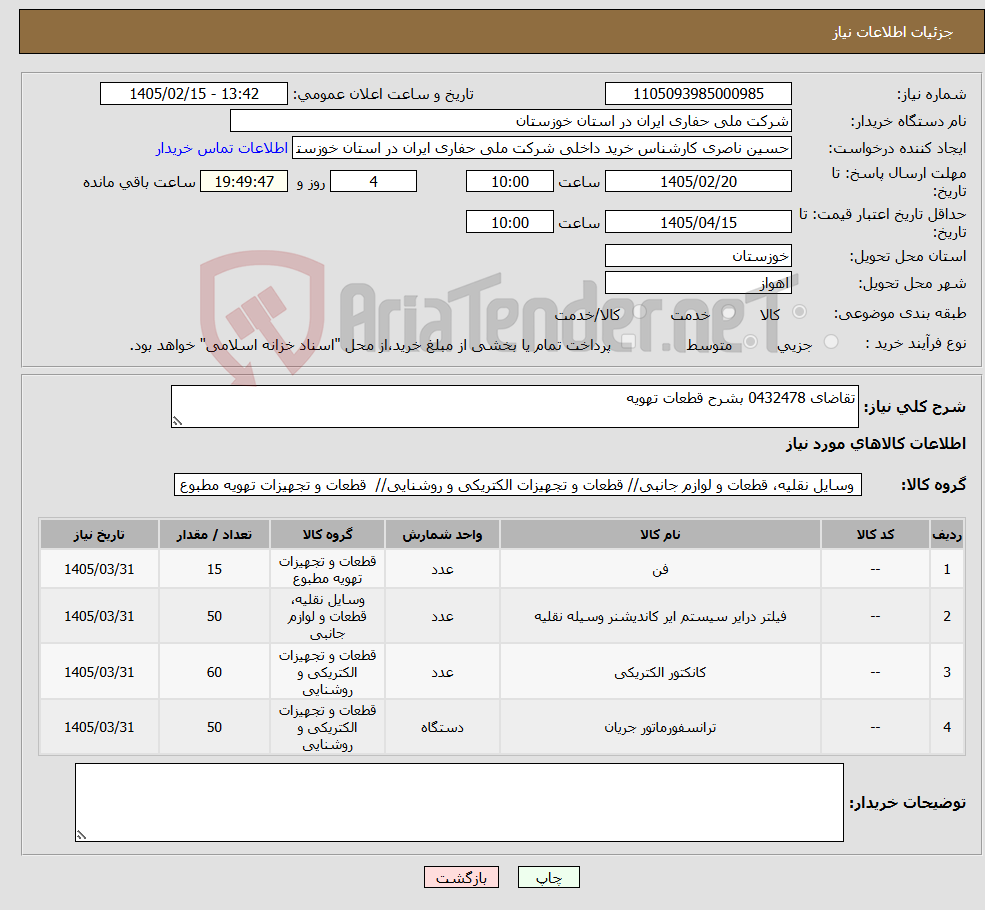Click the بازگشت back button
Viewport: 985px width, 910px height.
tap(461, 877)
